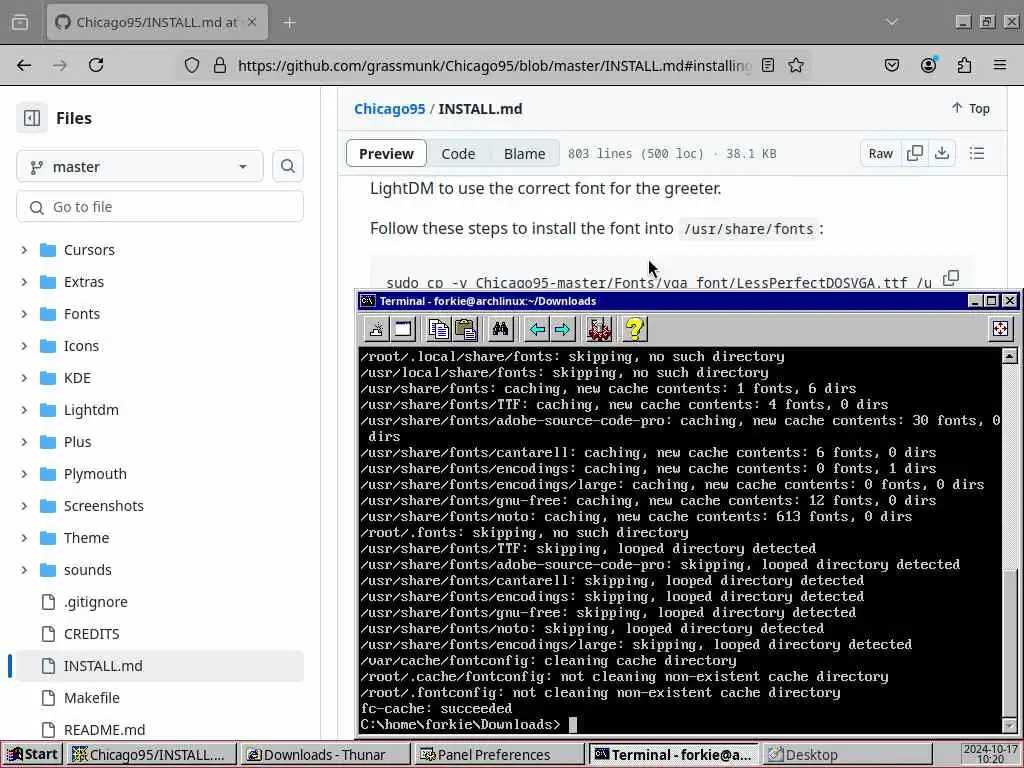The image size is (1024, 768).
Task: Copy raw file contents icon
Action: click(915, 153)
